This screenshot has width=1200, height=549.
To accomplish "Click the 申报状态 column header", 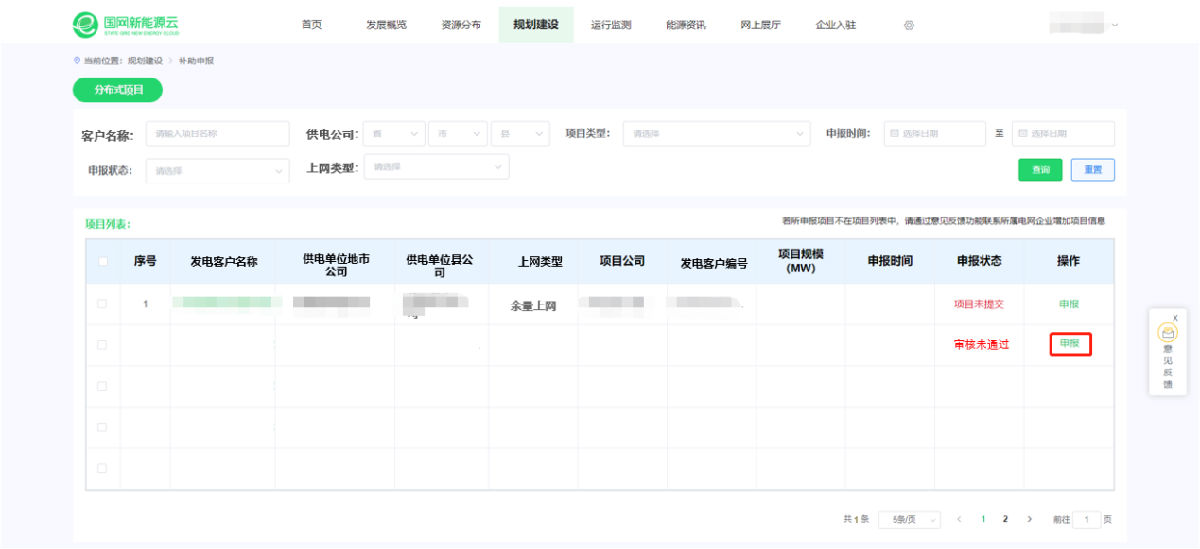I will pyautogui.click(x=979, y=261).
